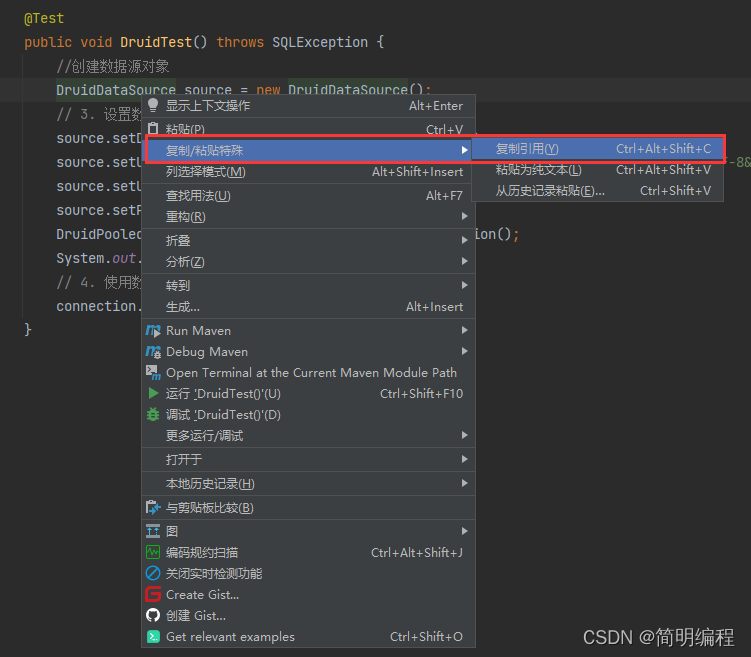Click the Debug Maven icon

click(153, 351)
